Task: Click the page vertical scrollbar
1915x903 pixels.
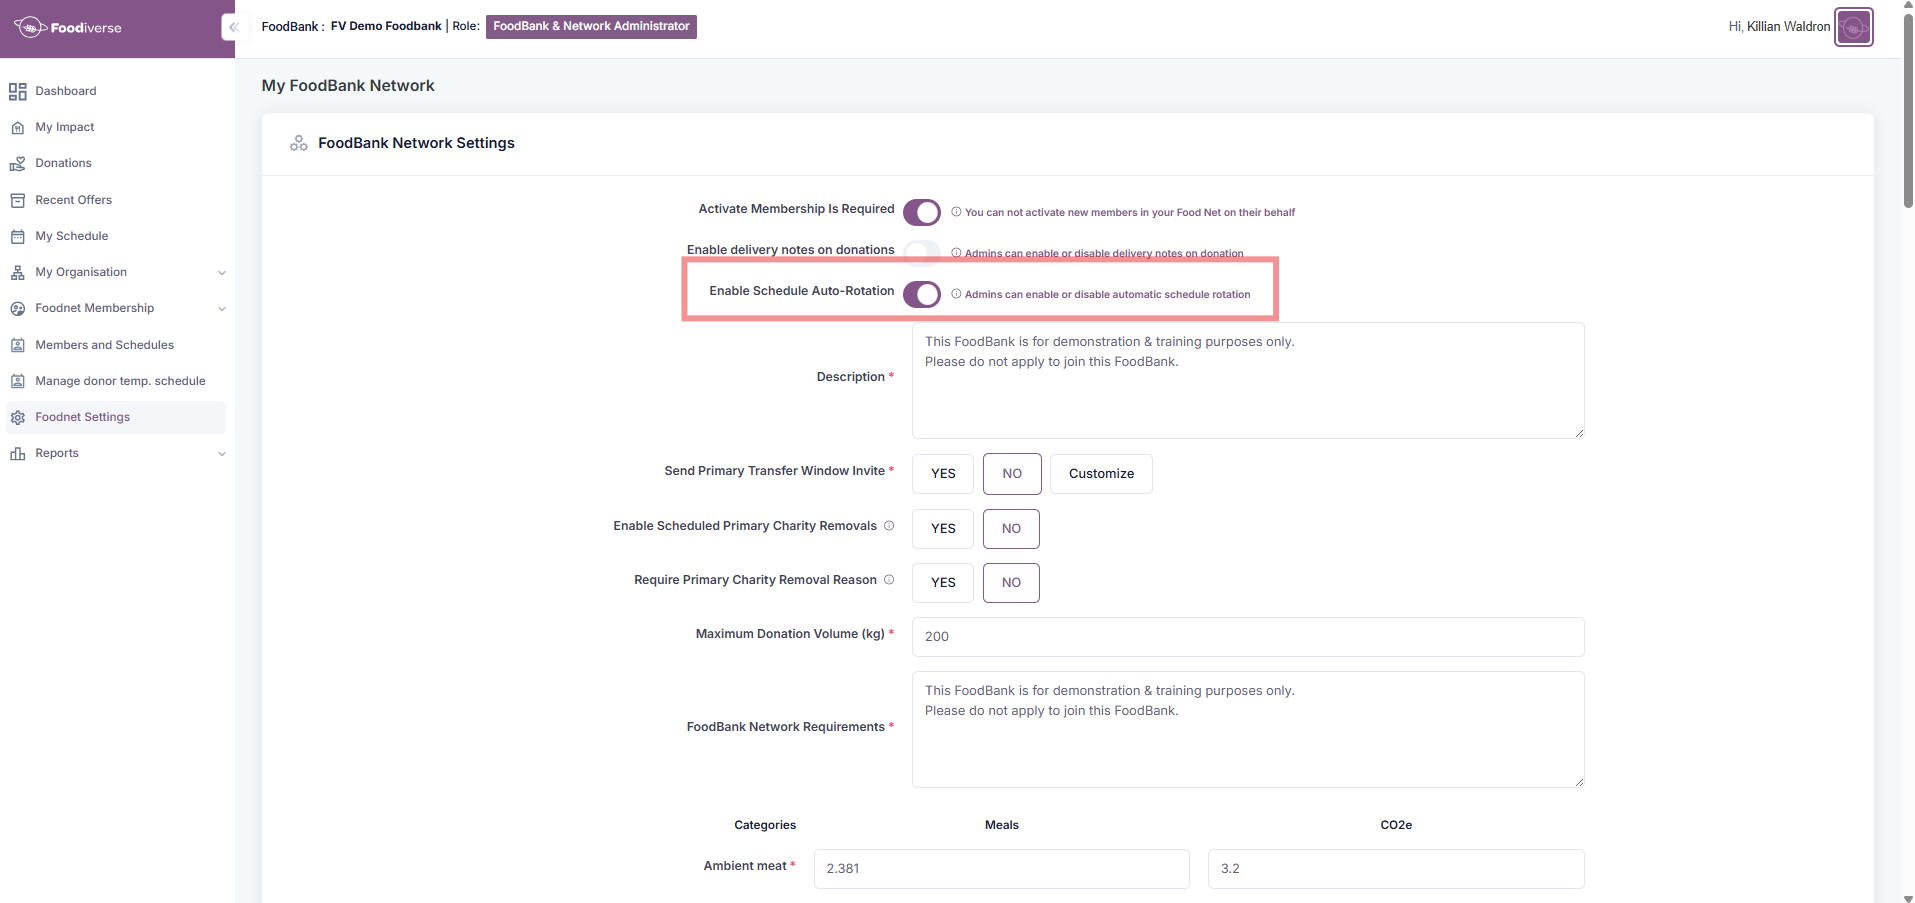Action: click(x=1907, y=110)
